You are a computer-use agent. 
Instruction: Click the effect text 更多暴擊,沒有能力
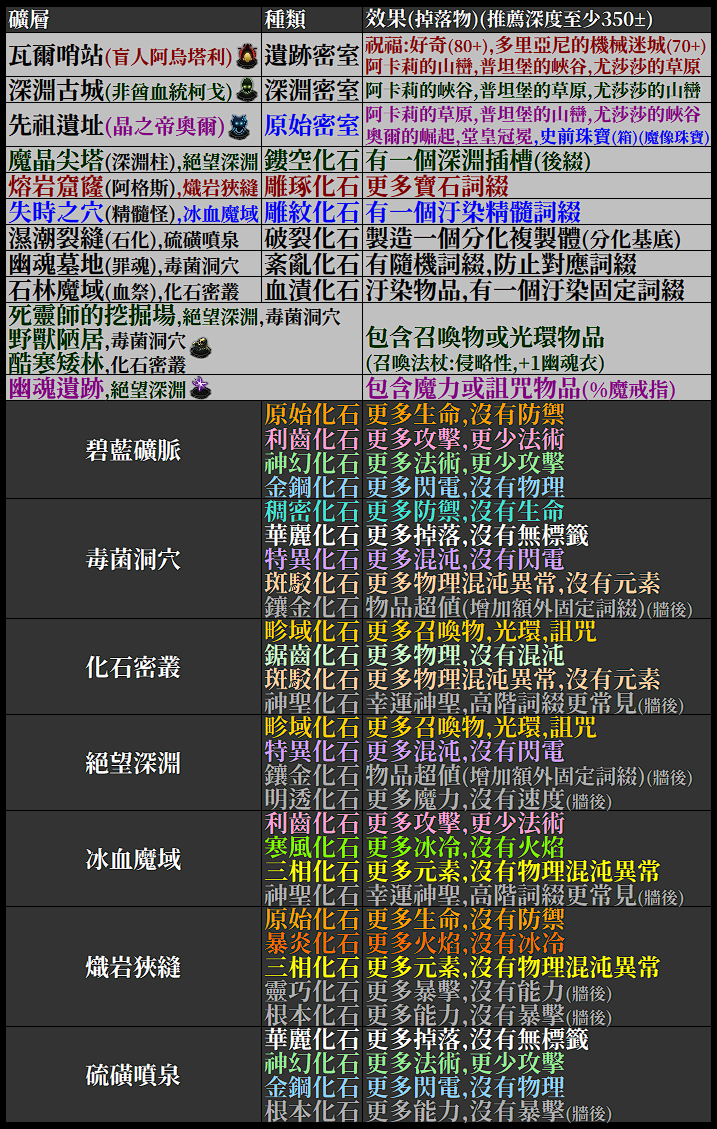[x=465, y=991]
